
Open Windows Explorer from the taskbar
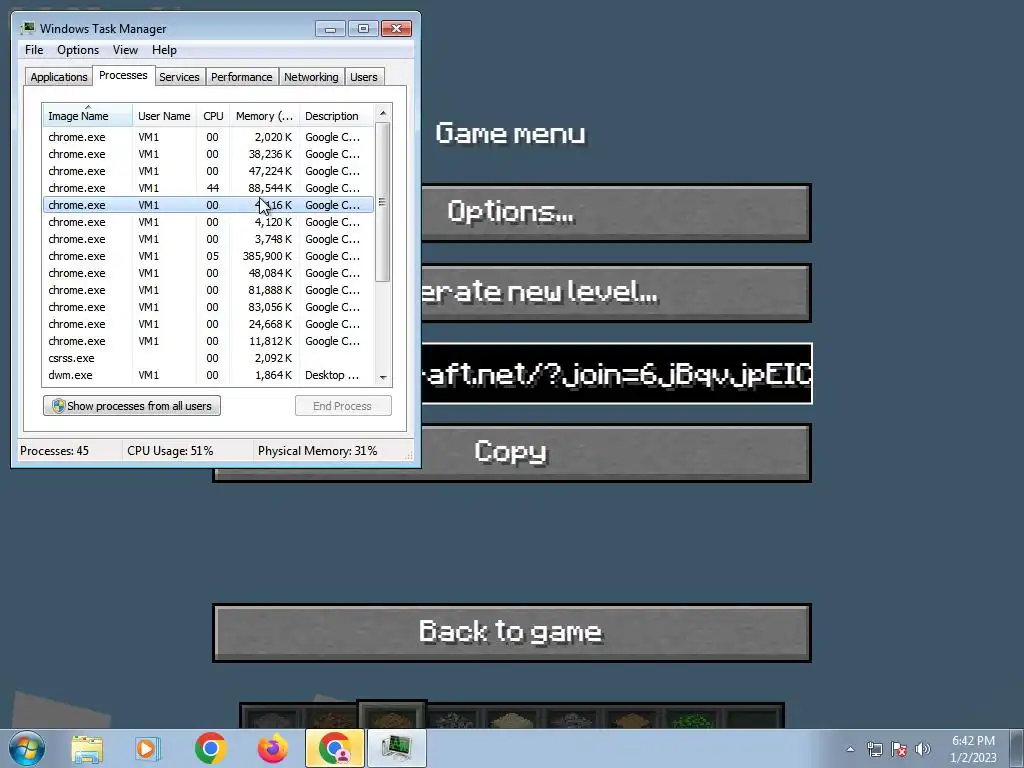click(87, 748)
